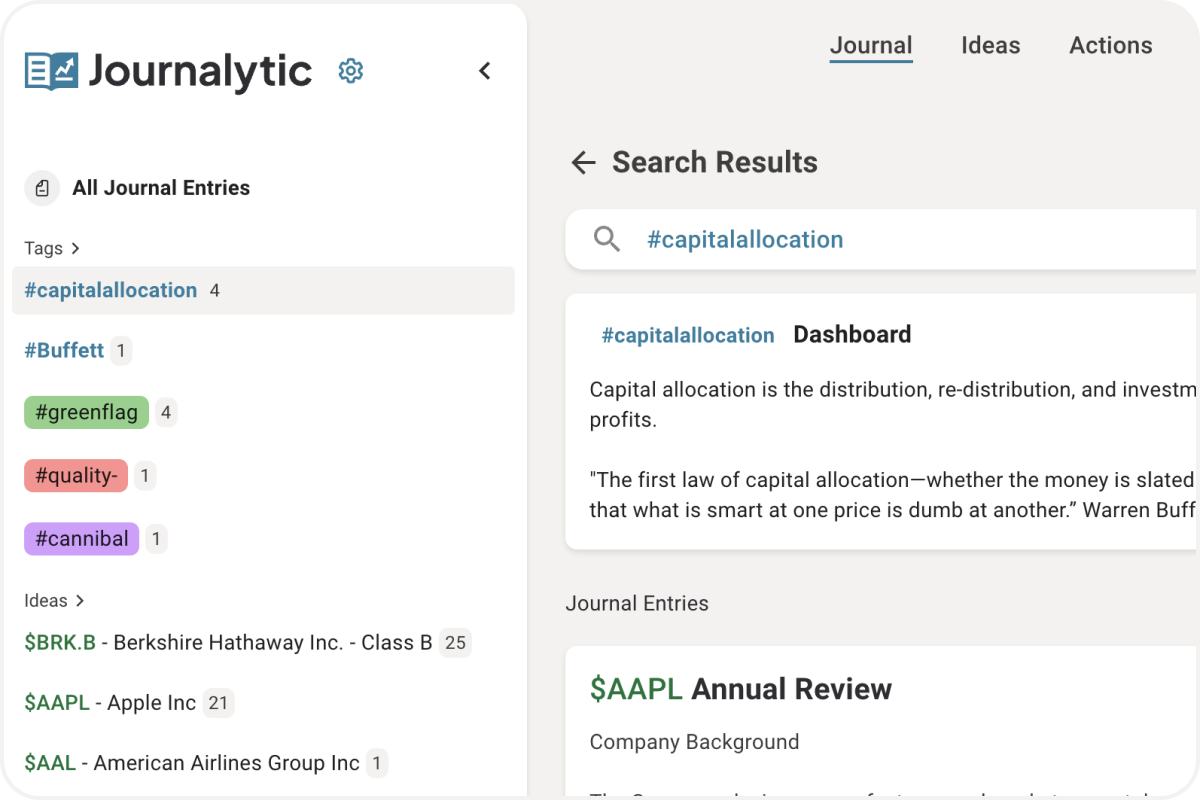Click #capitalallocation link in Dashboard card

tap(688, 335)
